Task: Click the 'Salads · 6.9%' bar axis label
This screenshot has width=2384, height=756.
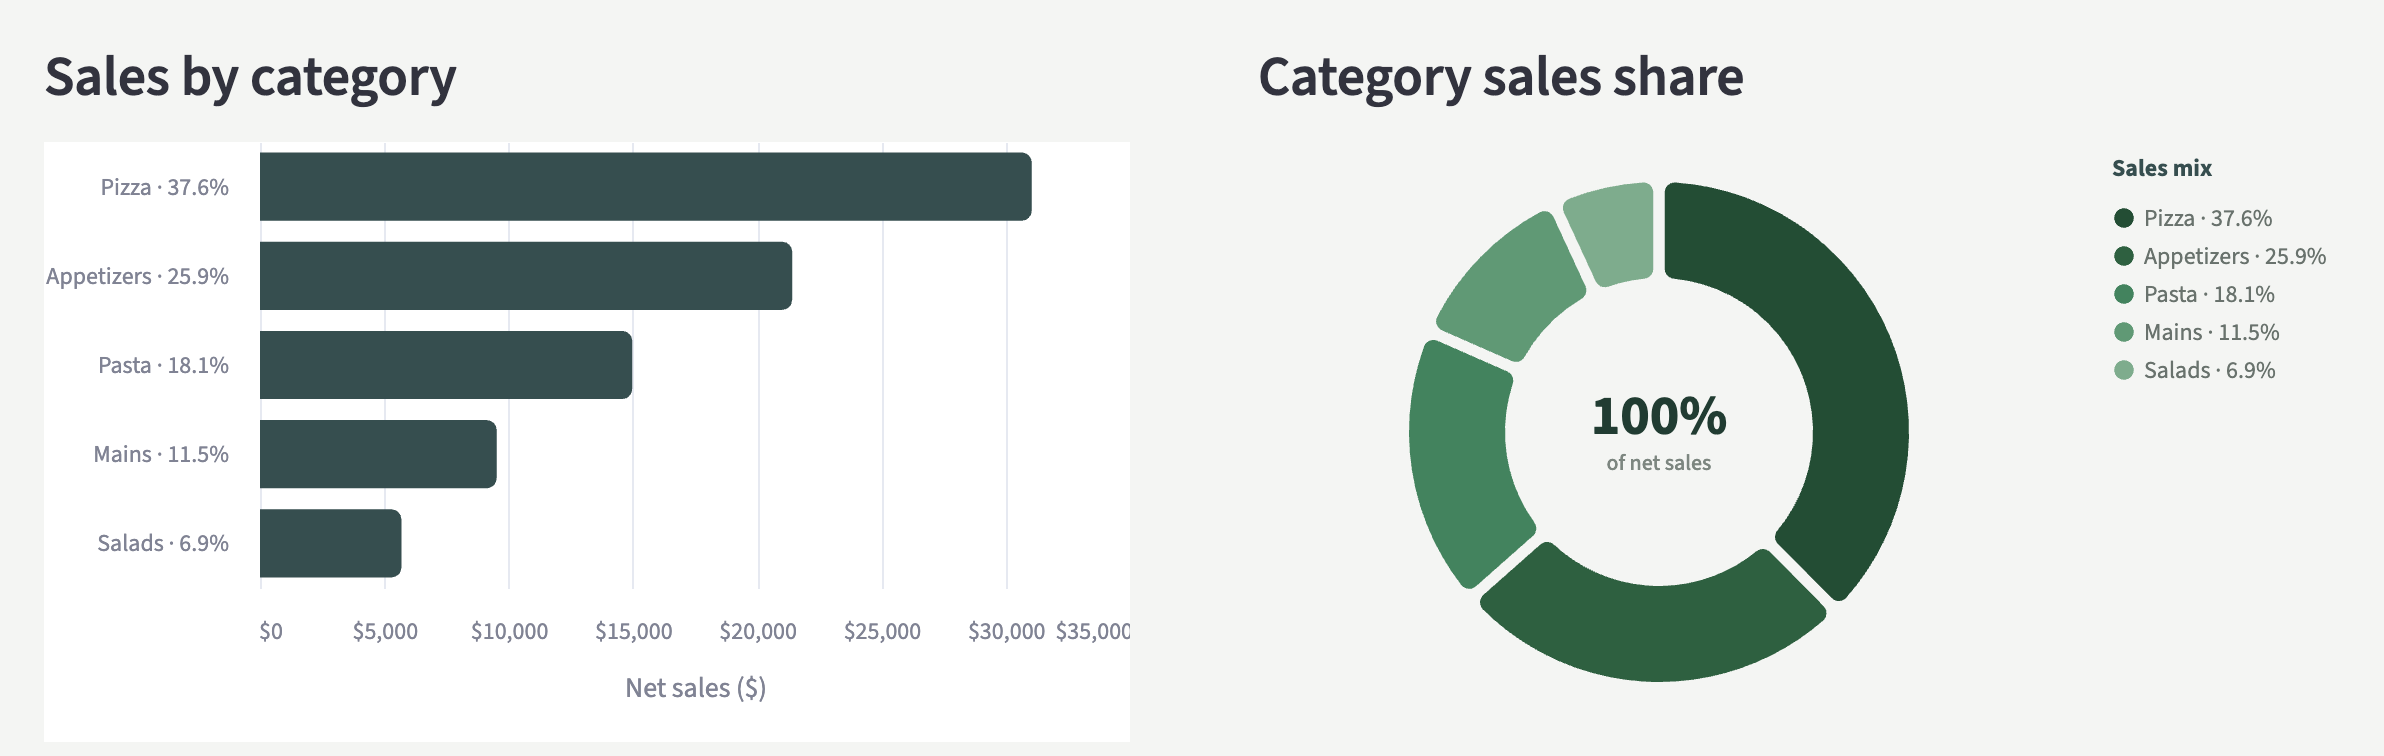Action: pyautogui.click(x=163, y=543)
